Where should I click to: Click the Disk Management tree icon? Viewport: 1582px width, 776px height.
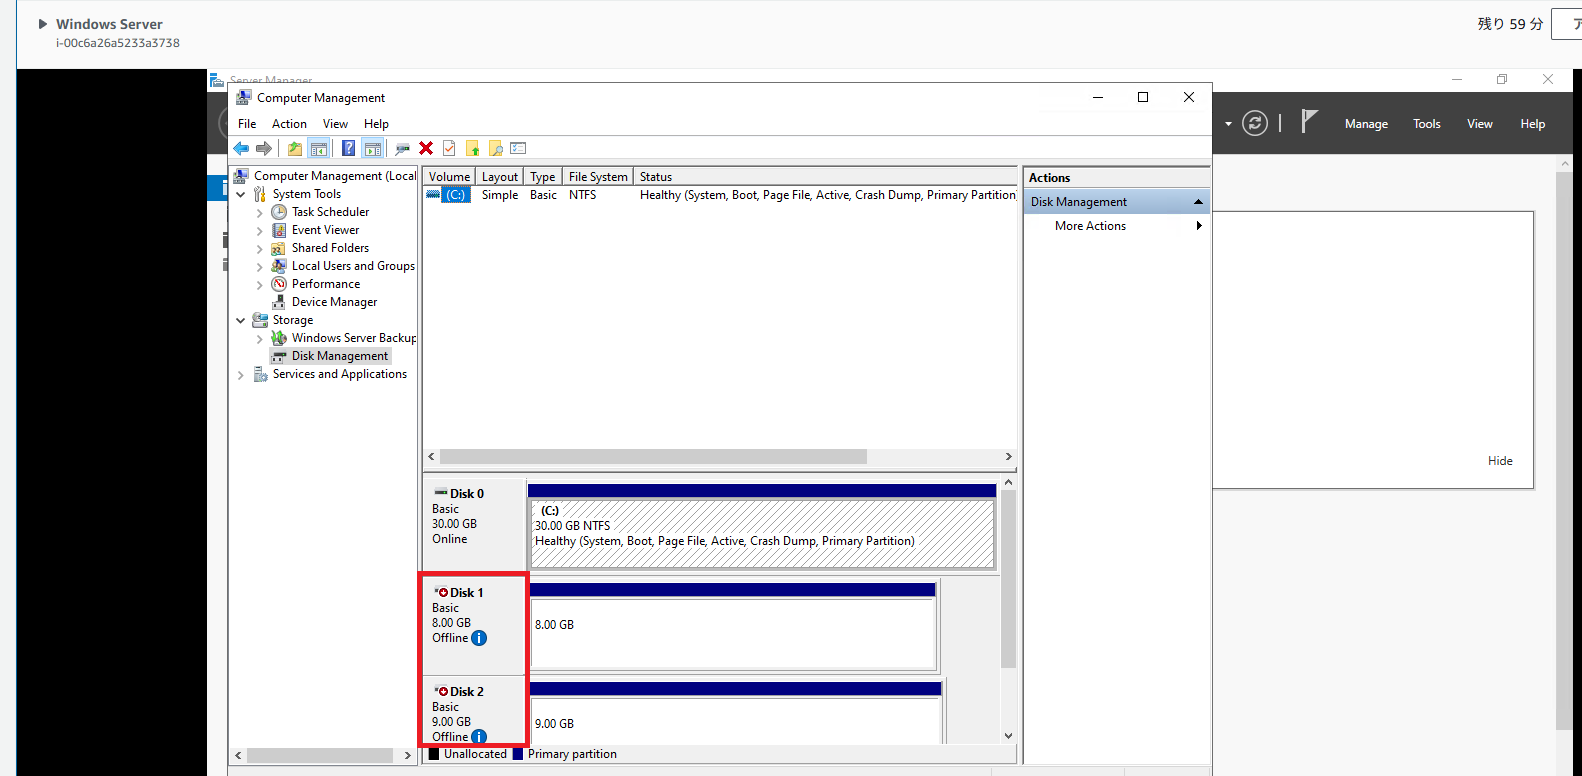279,356
